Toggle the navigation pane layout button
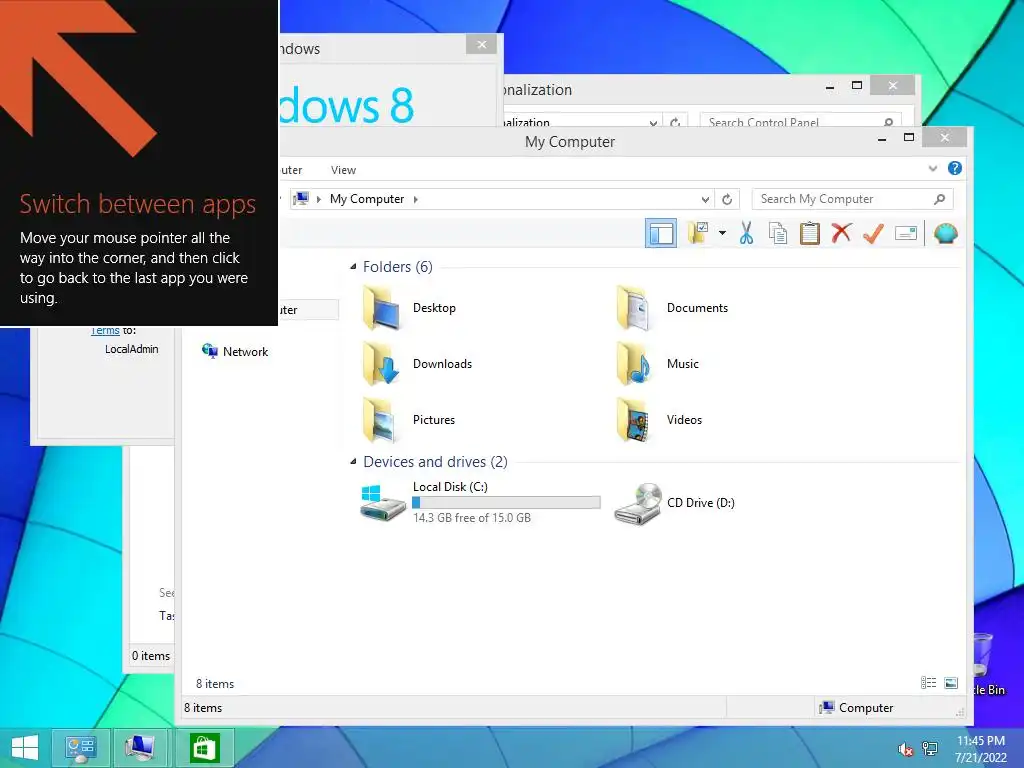Screen dimensions: 1024x768 click(660, 233)
